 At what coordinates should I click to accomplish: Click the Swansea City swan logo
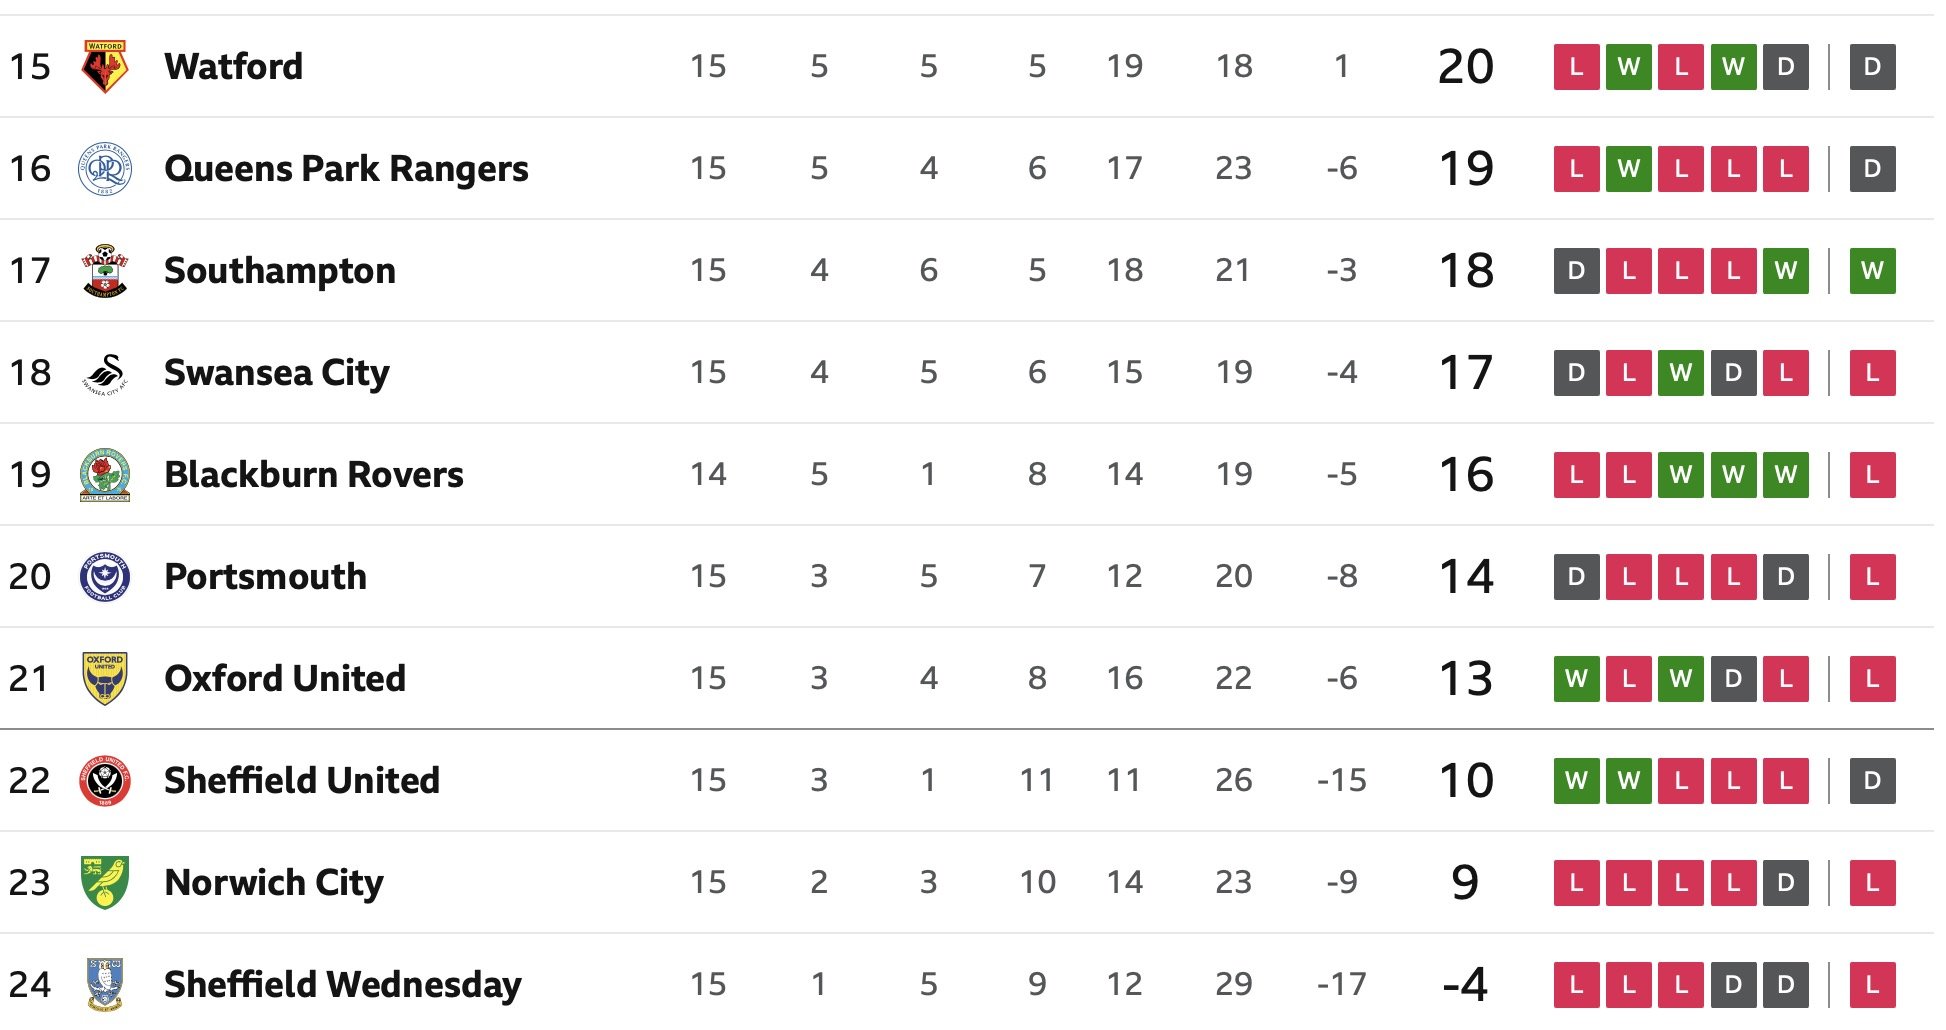pos(105,373)
